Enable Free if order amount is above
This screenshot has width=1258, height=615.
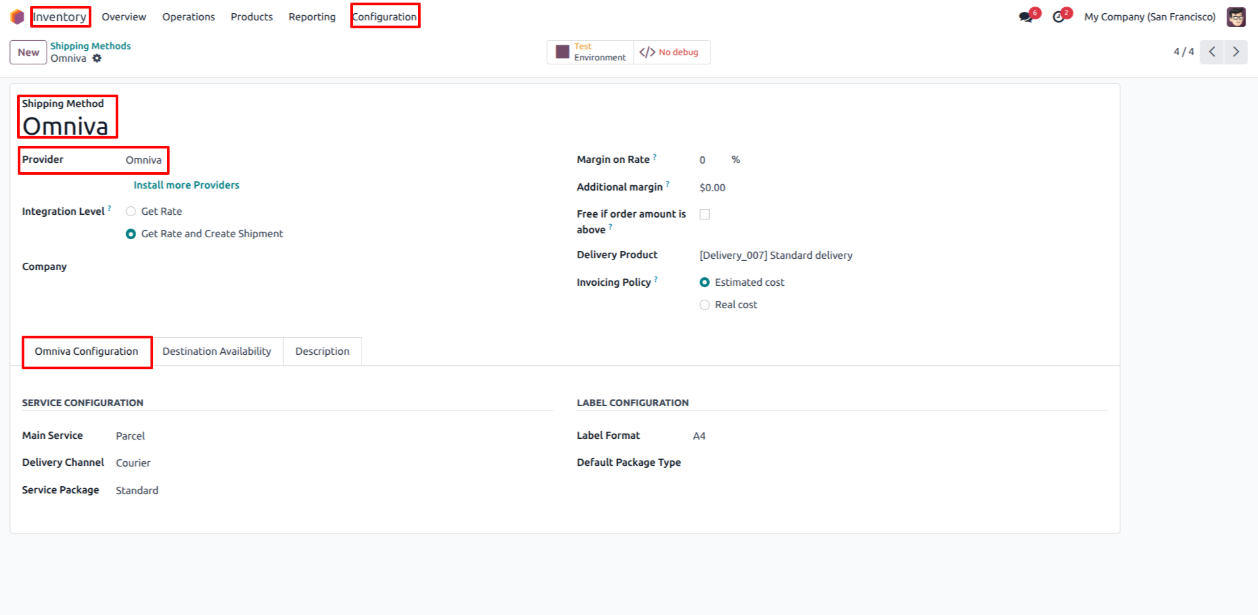705,215
